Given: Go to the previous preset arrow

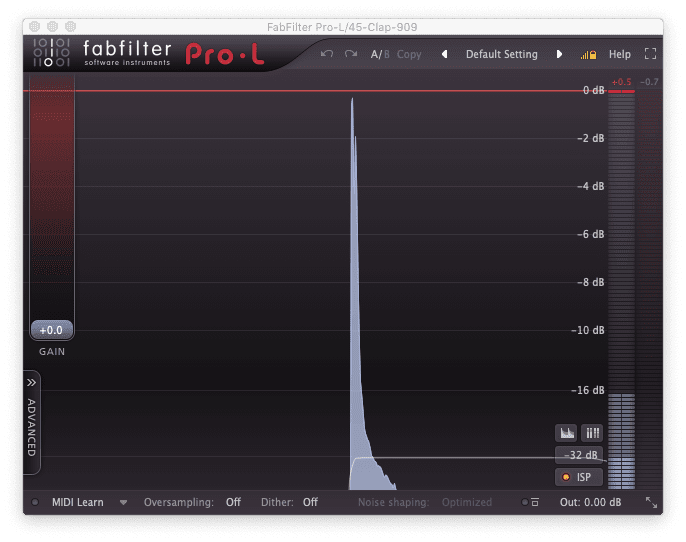Looking at the screenshot, I should 444,54.
